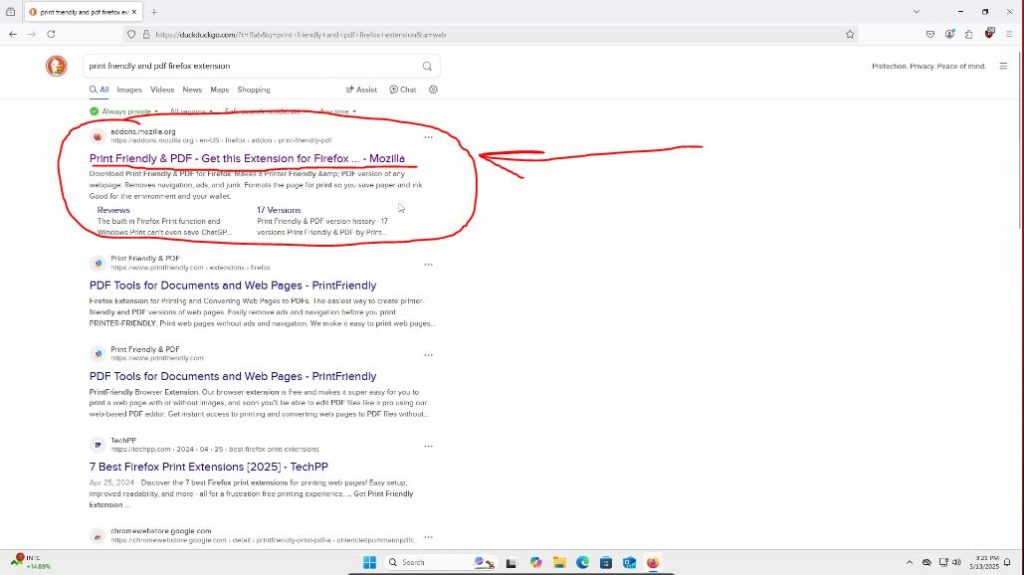
Task: Open the stocks widget in the taskbar
Action: pyautogui.click(x=30, y=561)
